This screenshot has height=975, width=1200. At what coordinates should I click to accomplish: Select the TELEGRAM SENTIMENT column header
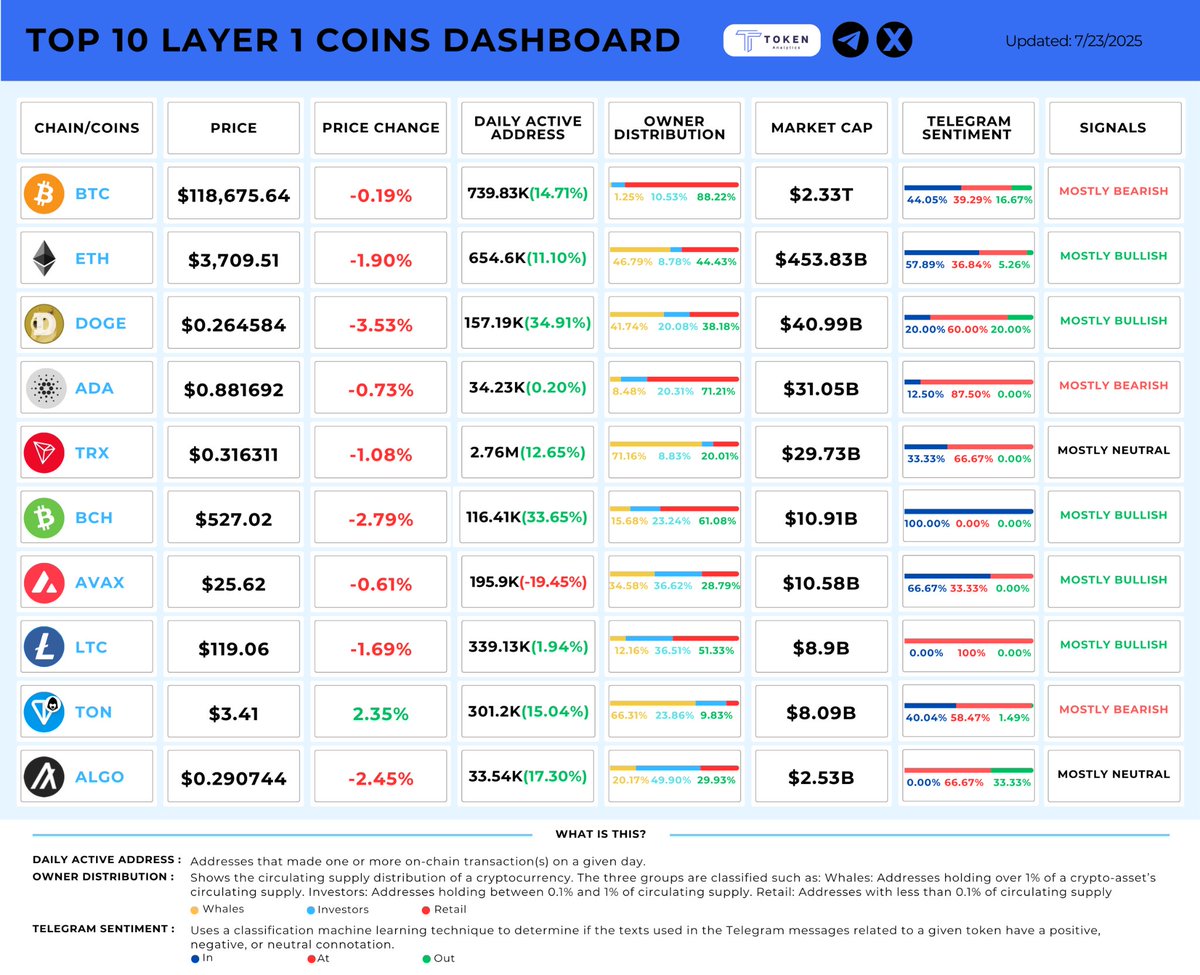click(x=968, y=127)
